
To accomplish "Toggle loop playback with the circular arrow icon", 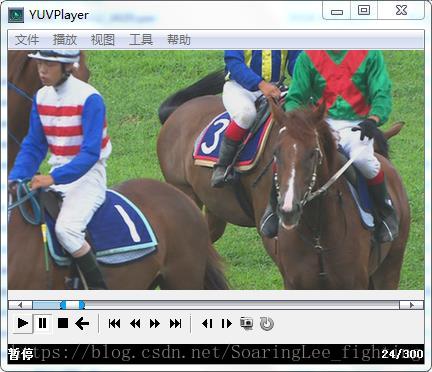I will tap(267, 323).
